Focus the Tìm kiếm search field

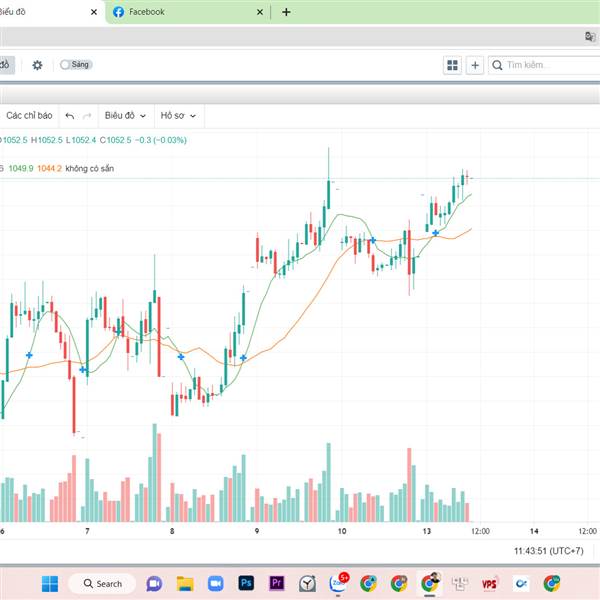point(544,65)
